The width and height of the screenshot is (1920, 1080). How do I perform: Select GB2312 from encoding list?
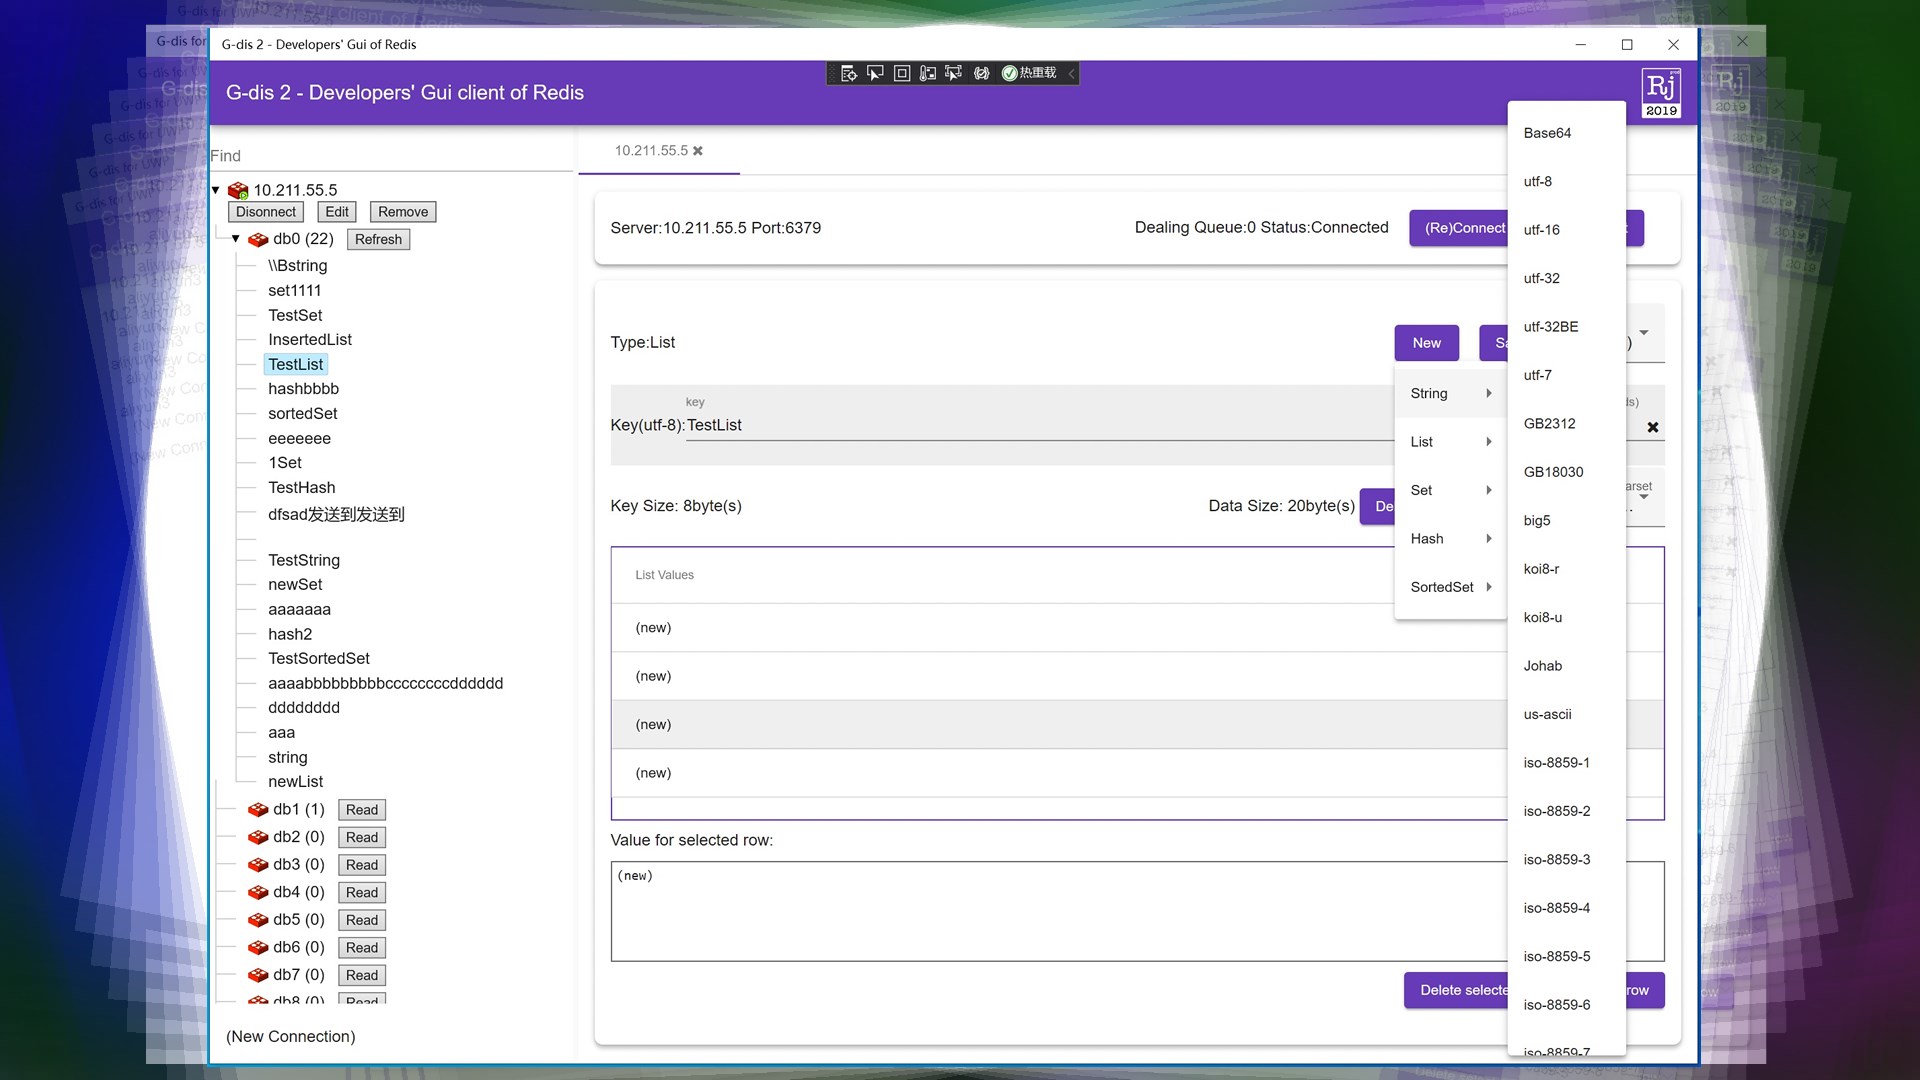coord(1566,424)
